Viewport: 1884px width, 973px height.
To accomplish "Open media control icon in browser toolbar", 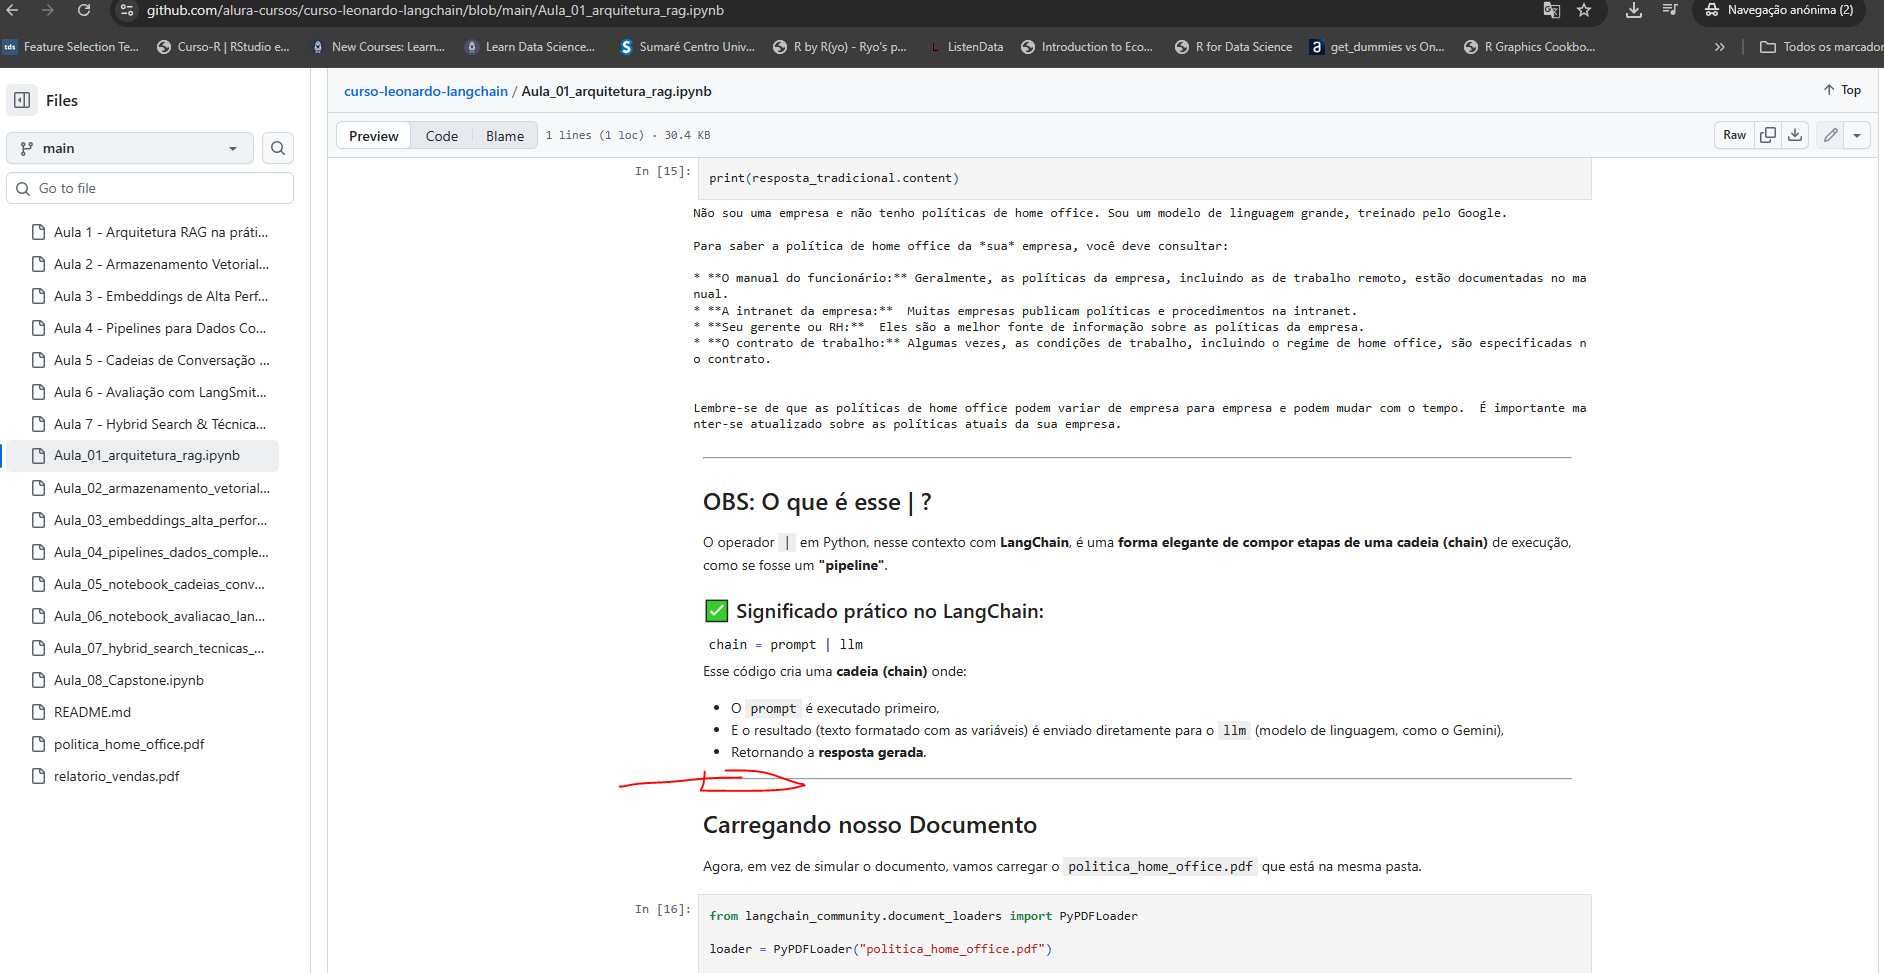I will tap(1670, 10).
